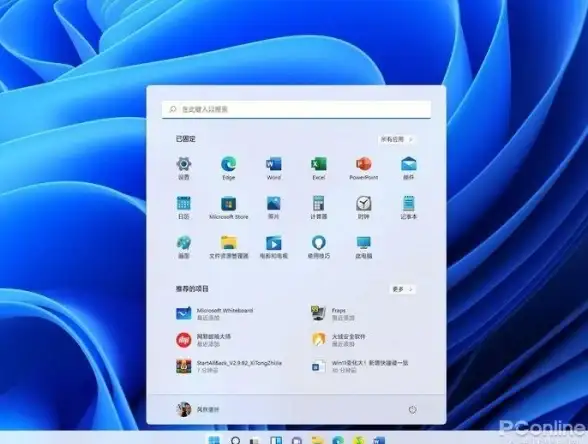The height and width of the screenshot is (444, 588).
Task: Open the Tips lightbulb app
Action: coord(319,247)
